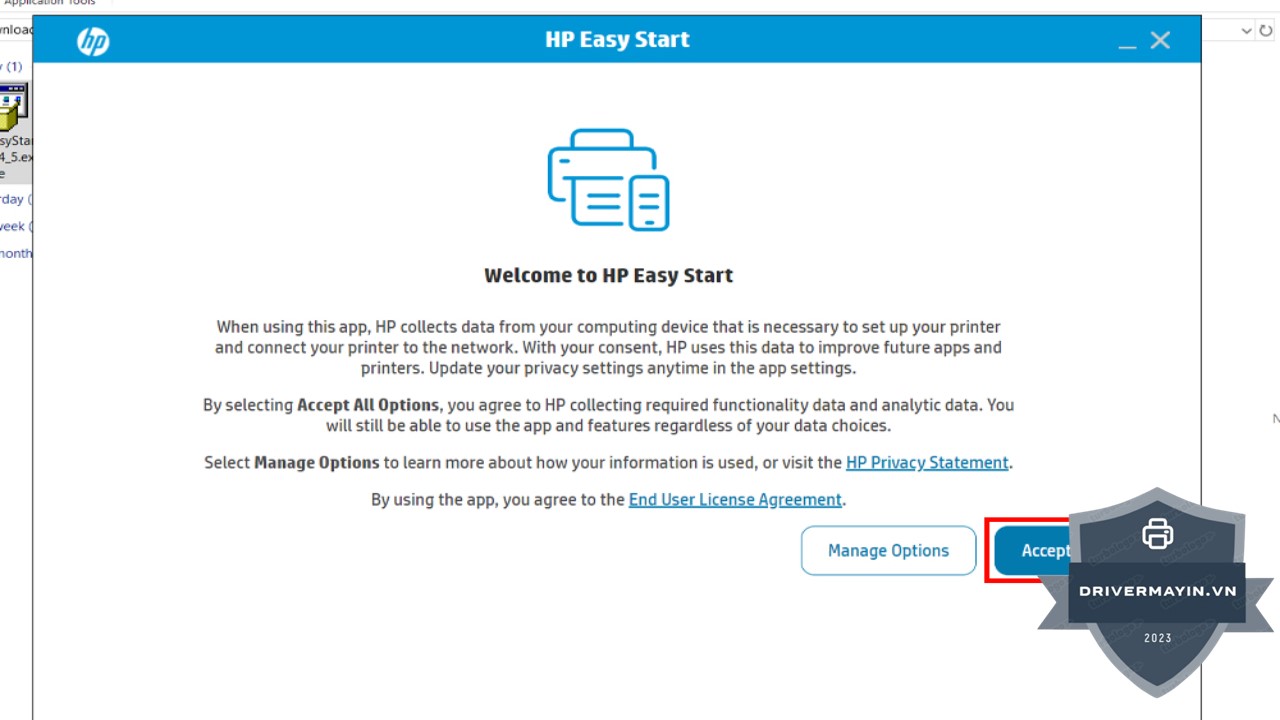
Task: Click the Welcome to HP Easy Start heading
Action: click(608, 276)
